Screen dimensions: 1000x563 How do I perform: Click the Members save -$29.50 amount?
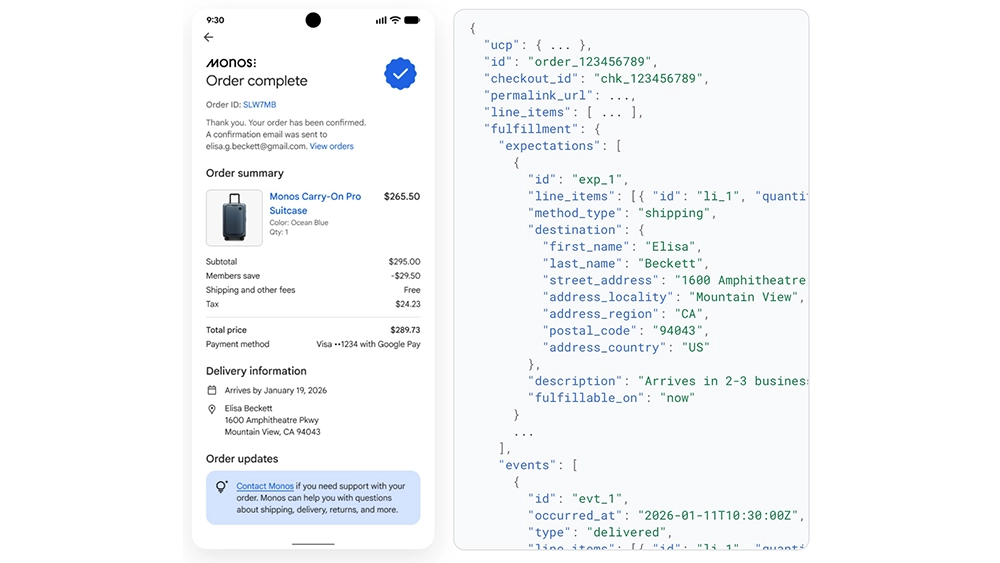[x=406, y=275]
